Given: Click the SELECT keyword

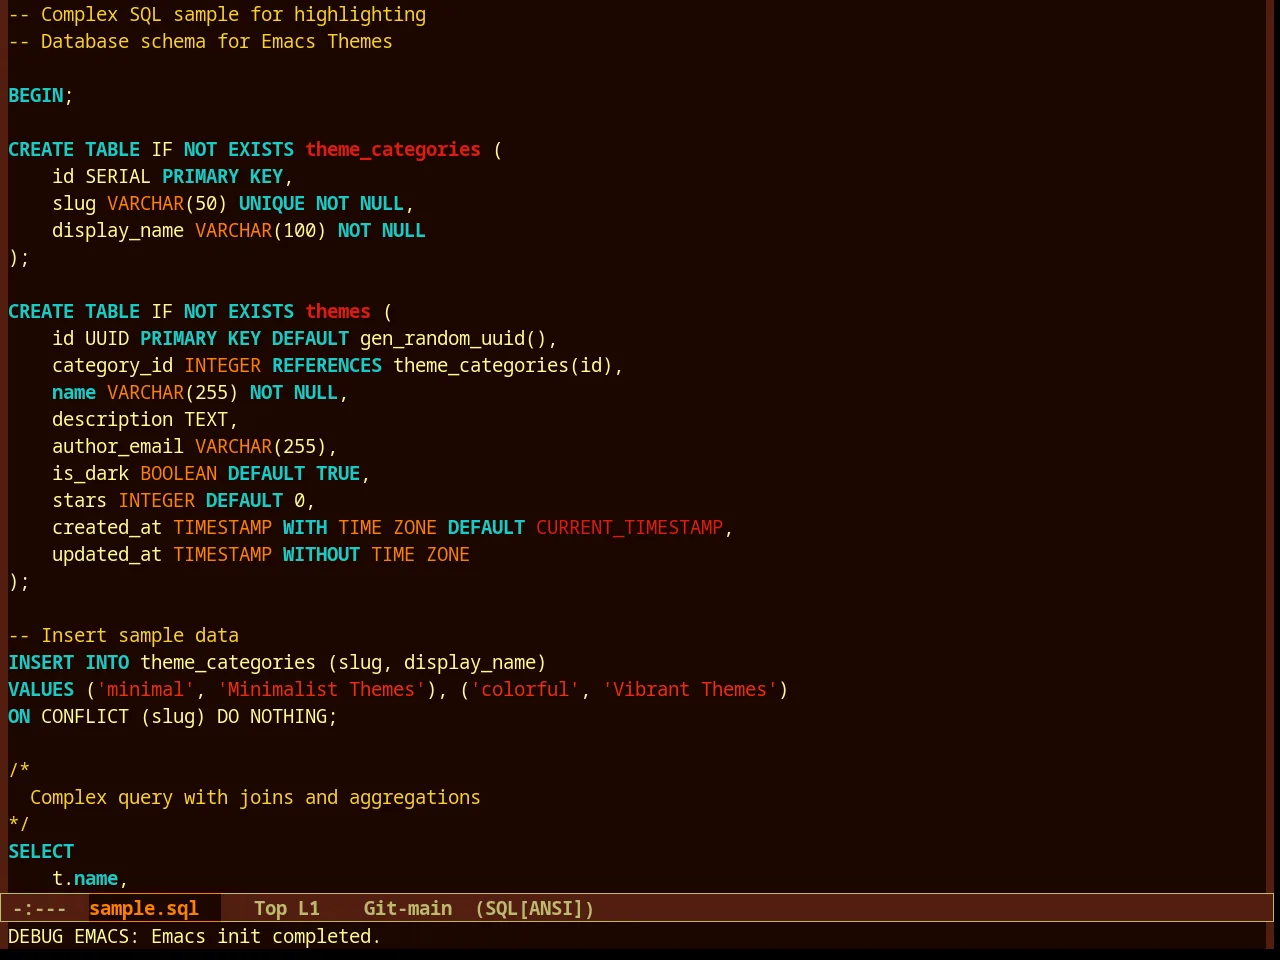Looking at the screenshot, I should [41, 851].
